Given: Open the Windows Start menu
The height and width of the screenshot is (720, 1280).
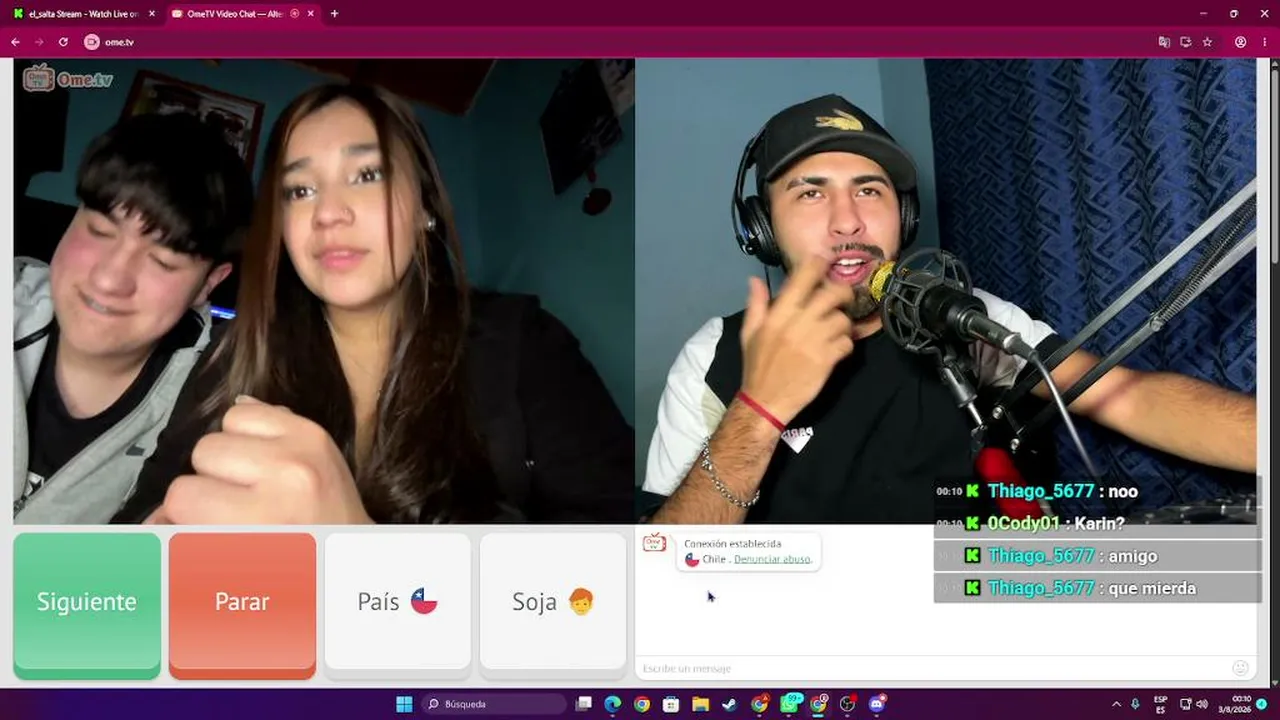Looking at the screenshot, I should point(404,704).
